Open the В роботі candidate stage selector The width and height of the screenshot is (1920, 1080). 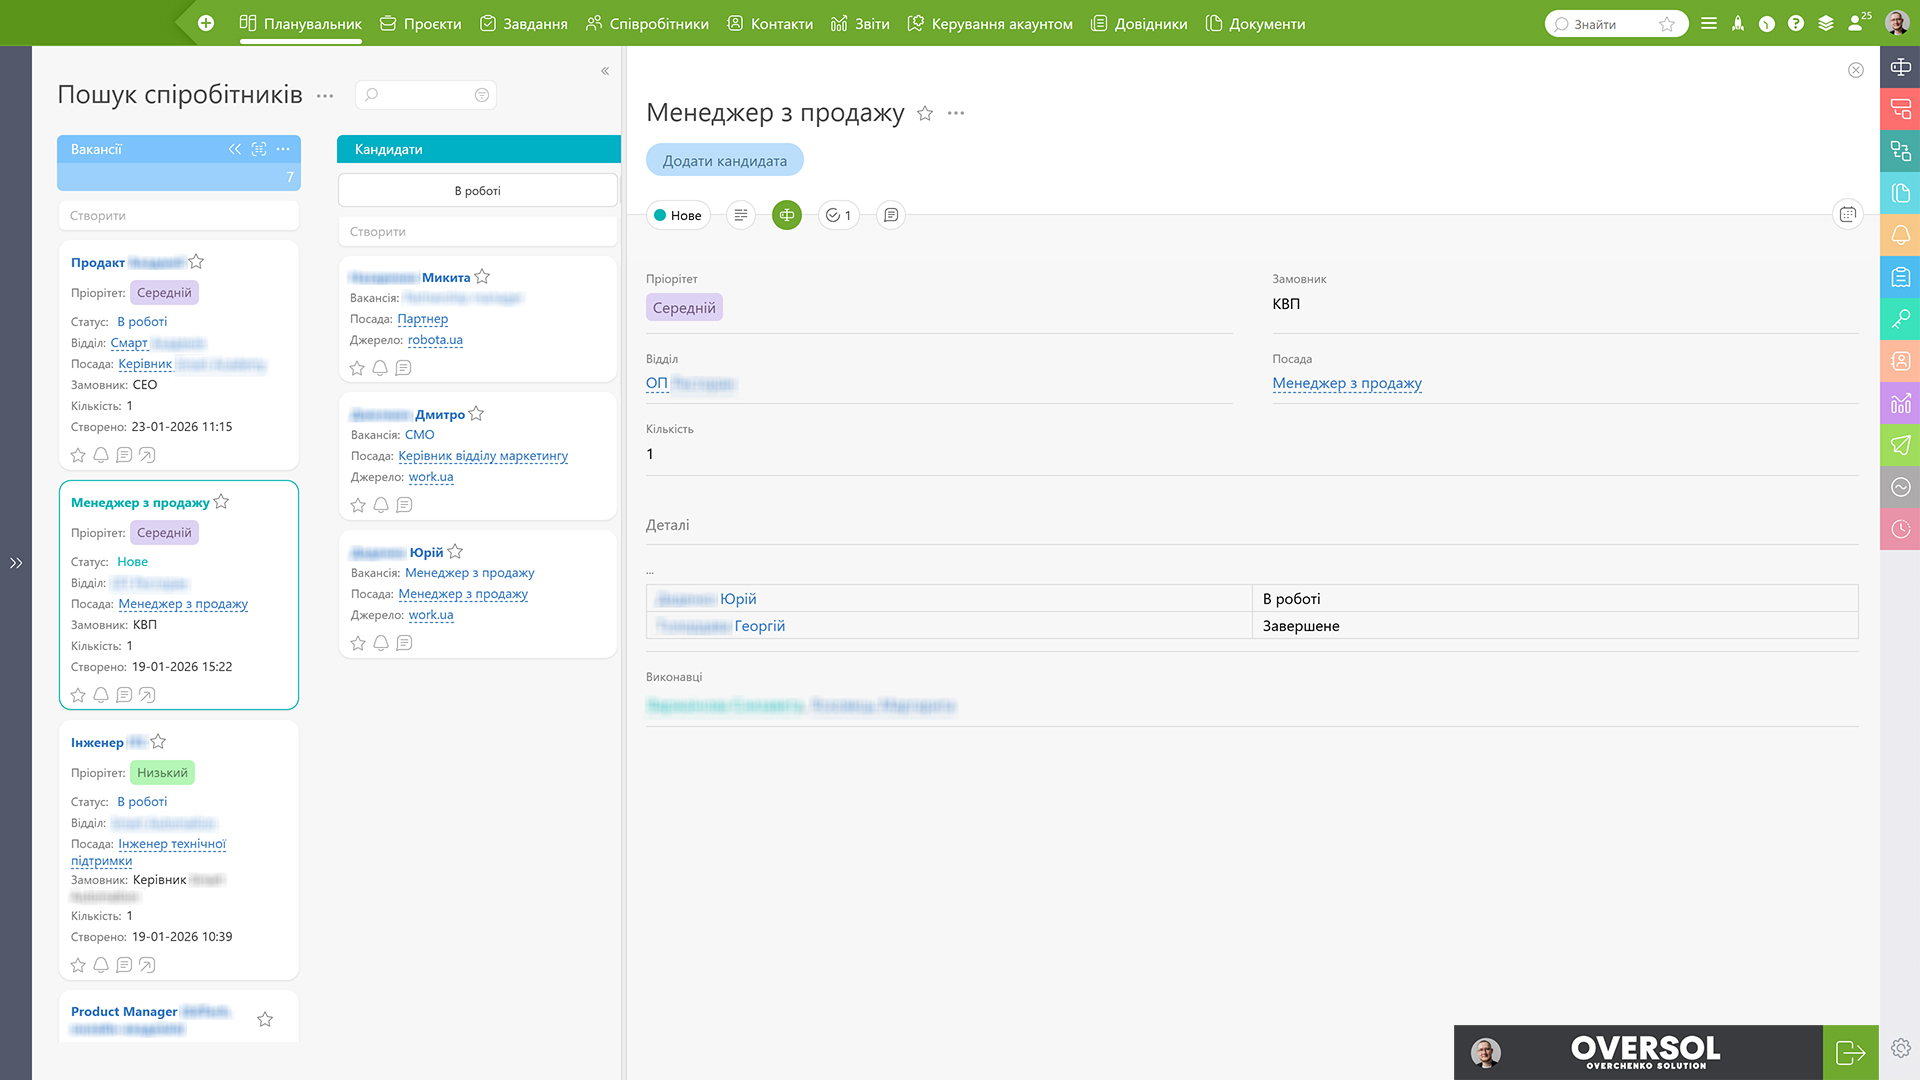pyautogui.click(x=478, y=190)
